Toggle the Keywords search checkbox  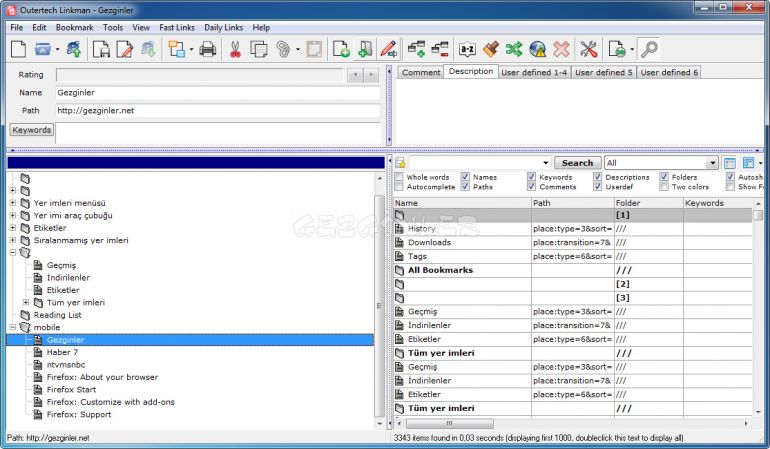531,177
